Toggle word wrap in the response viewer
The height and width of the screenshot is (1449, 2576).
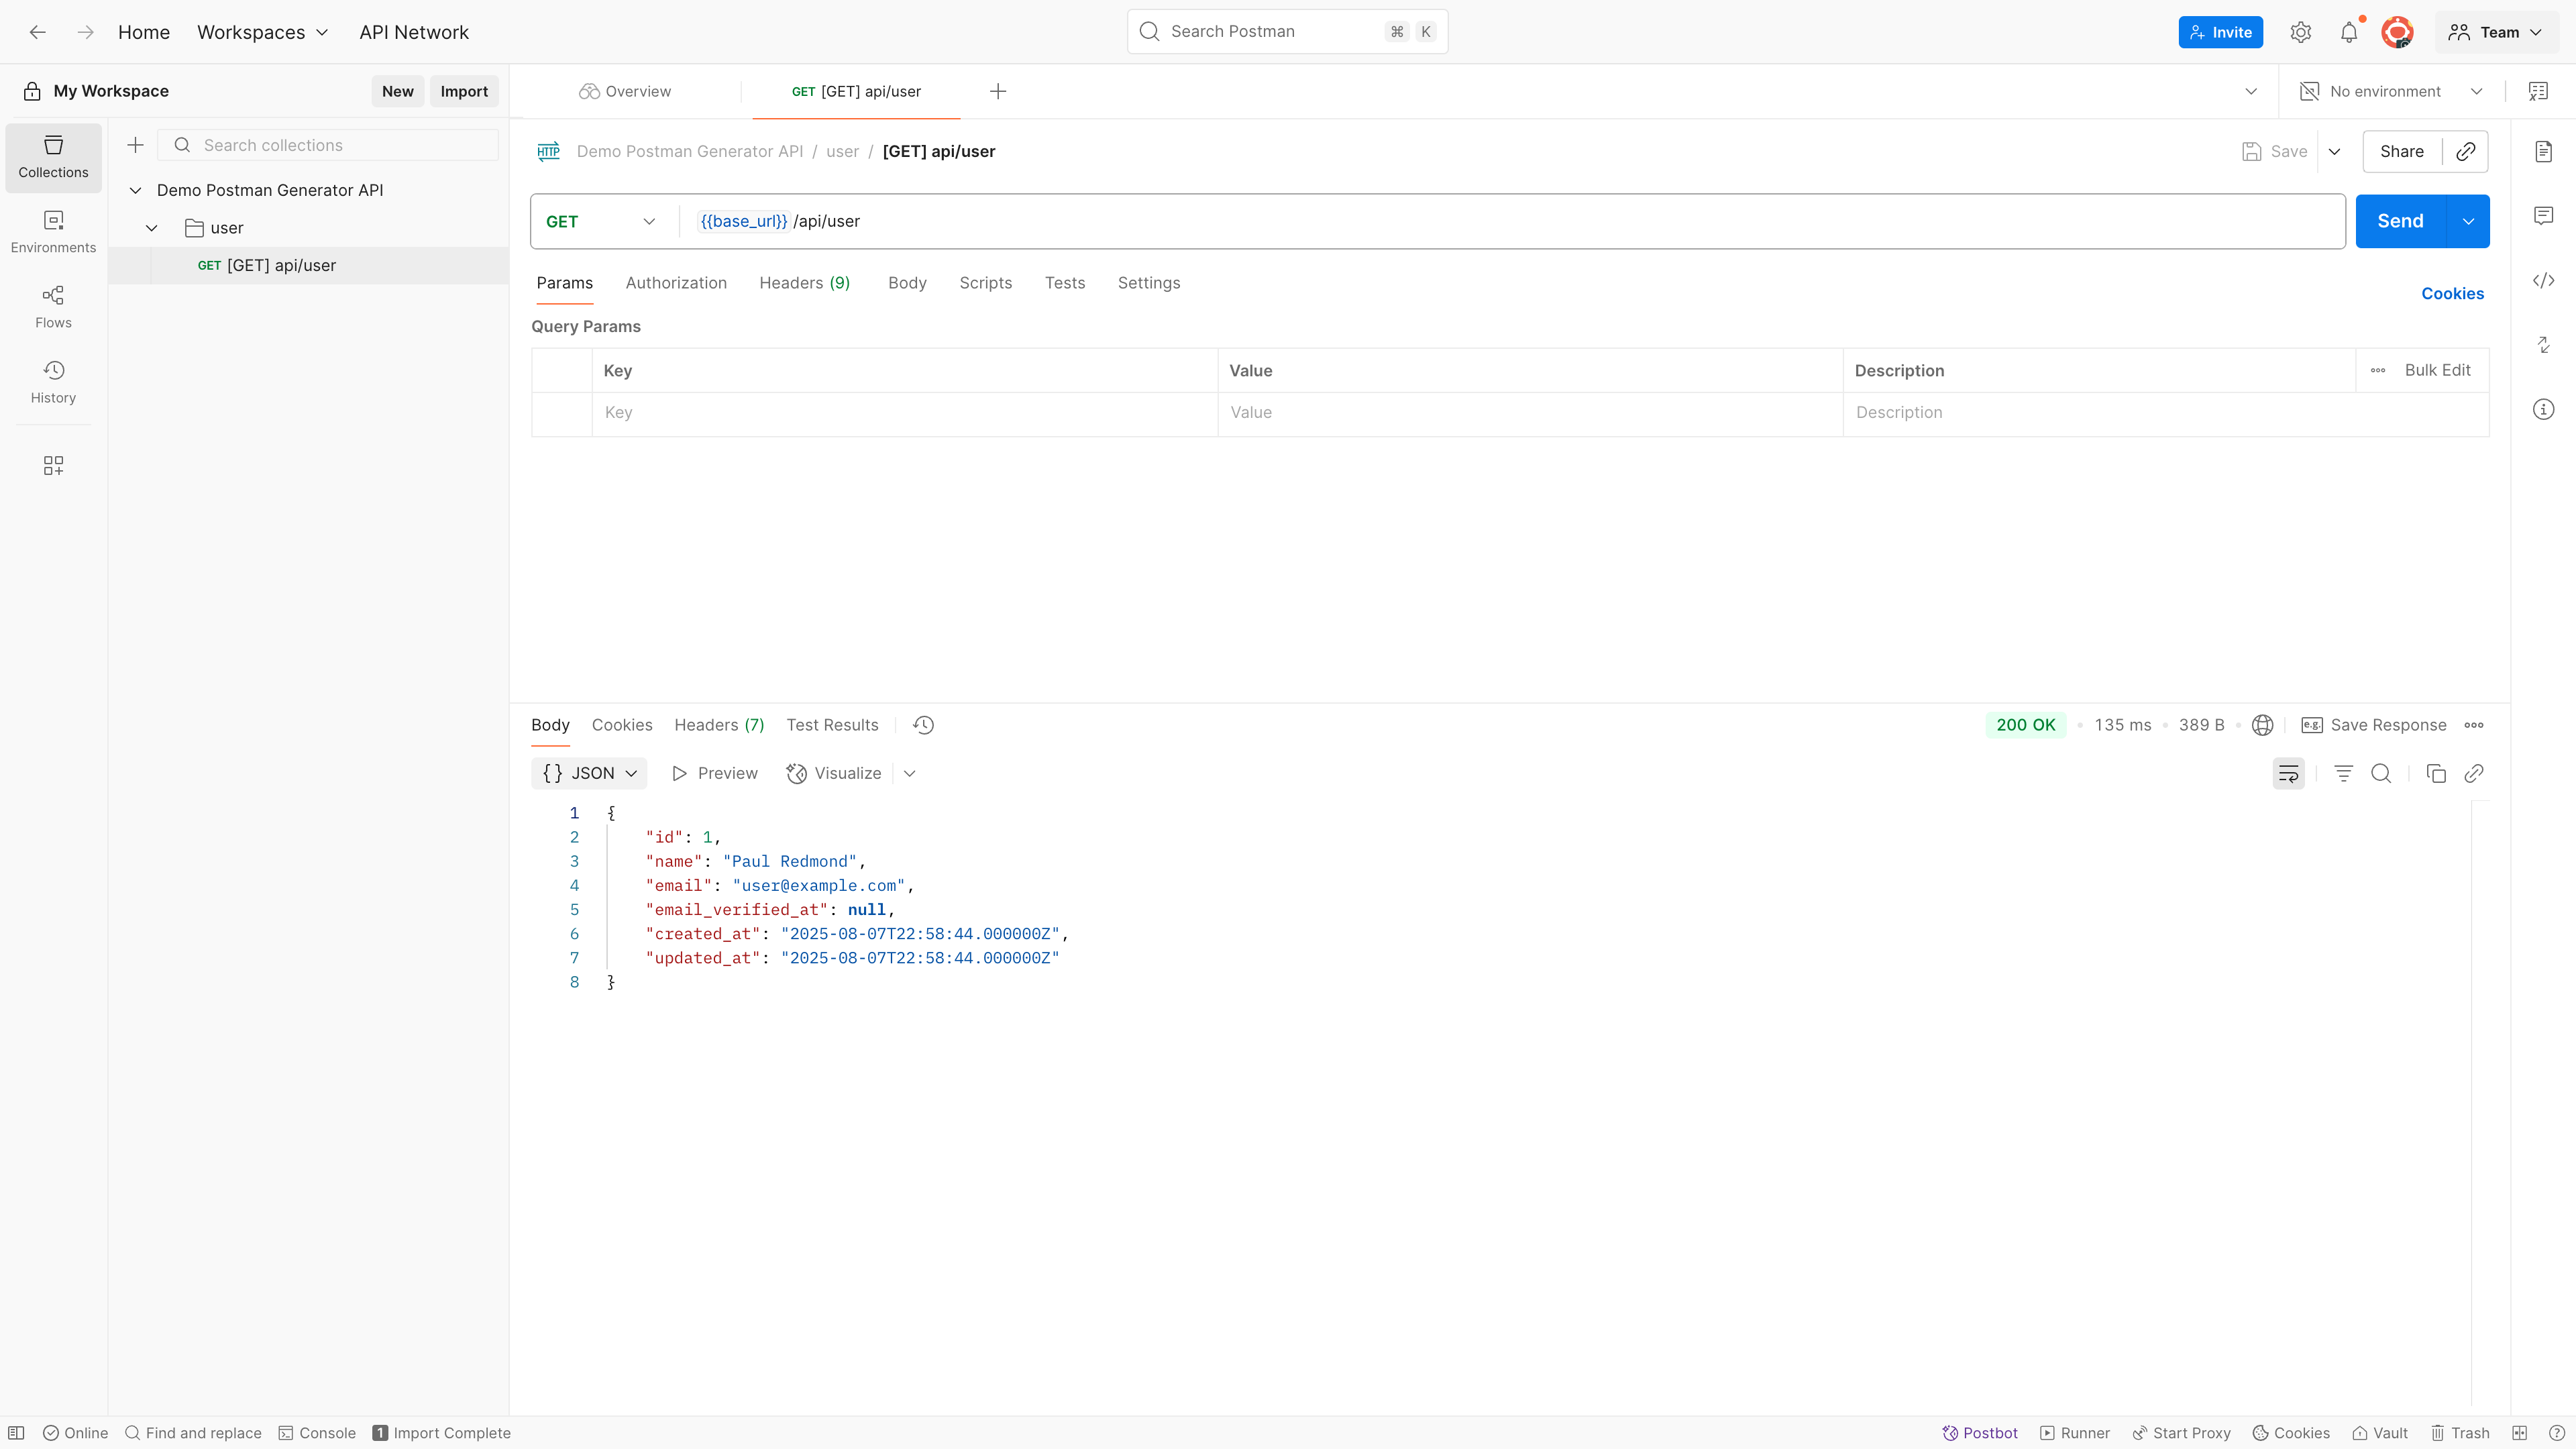[x=2288, y=773]
